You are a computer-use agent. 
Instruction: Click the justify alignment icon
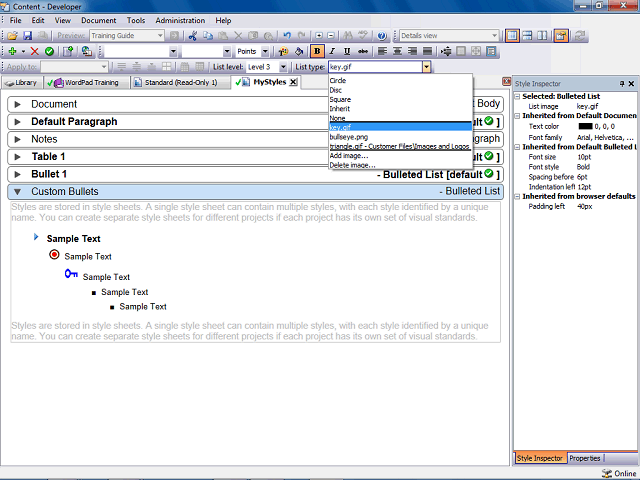coord(427,51)
